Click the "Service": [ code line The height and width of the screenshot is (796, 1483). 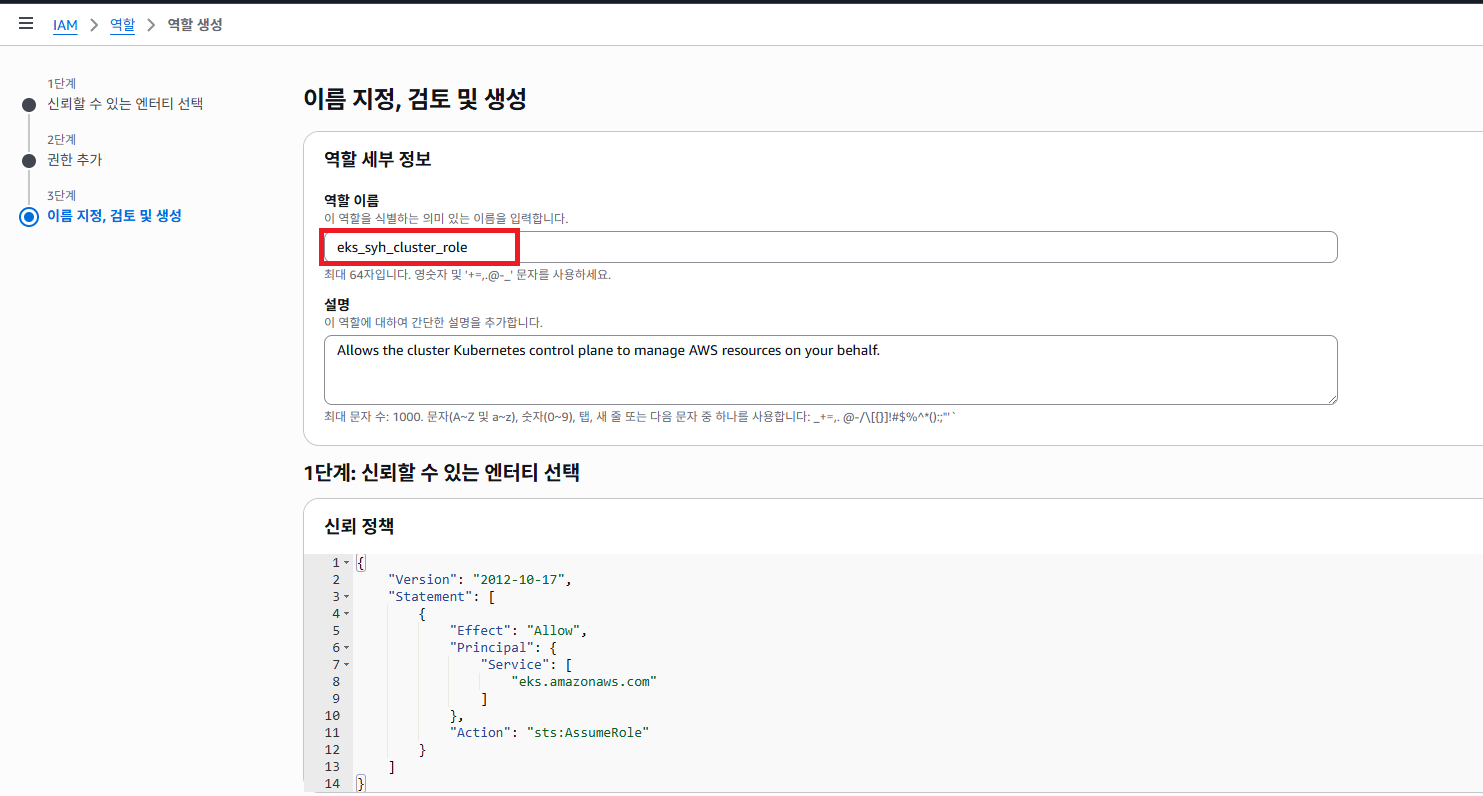pyautogui.click(x=525, y=665)
